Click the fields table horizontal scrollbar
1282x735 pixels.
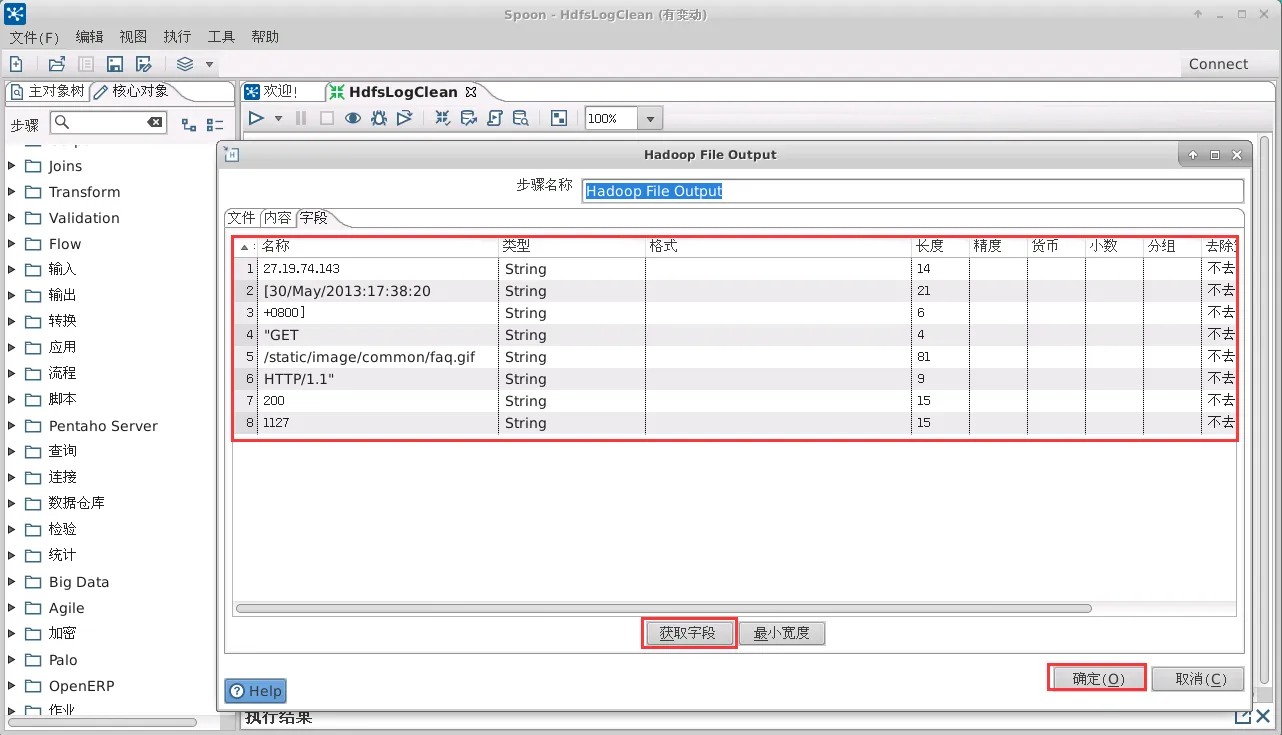click(664, 608)
